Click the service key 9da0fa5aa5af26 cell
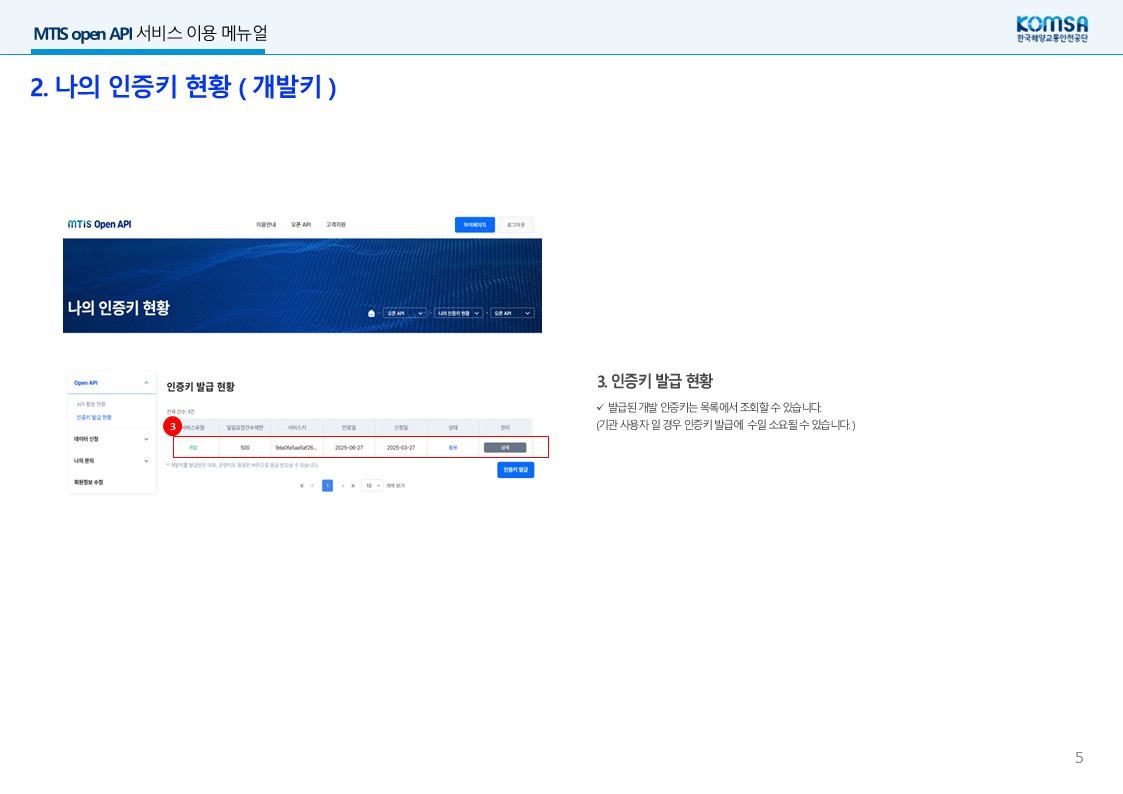 296,447
